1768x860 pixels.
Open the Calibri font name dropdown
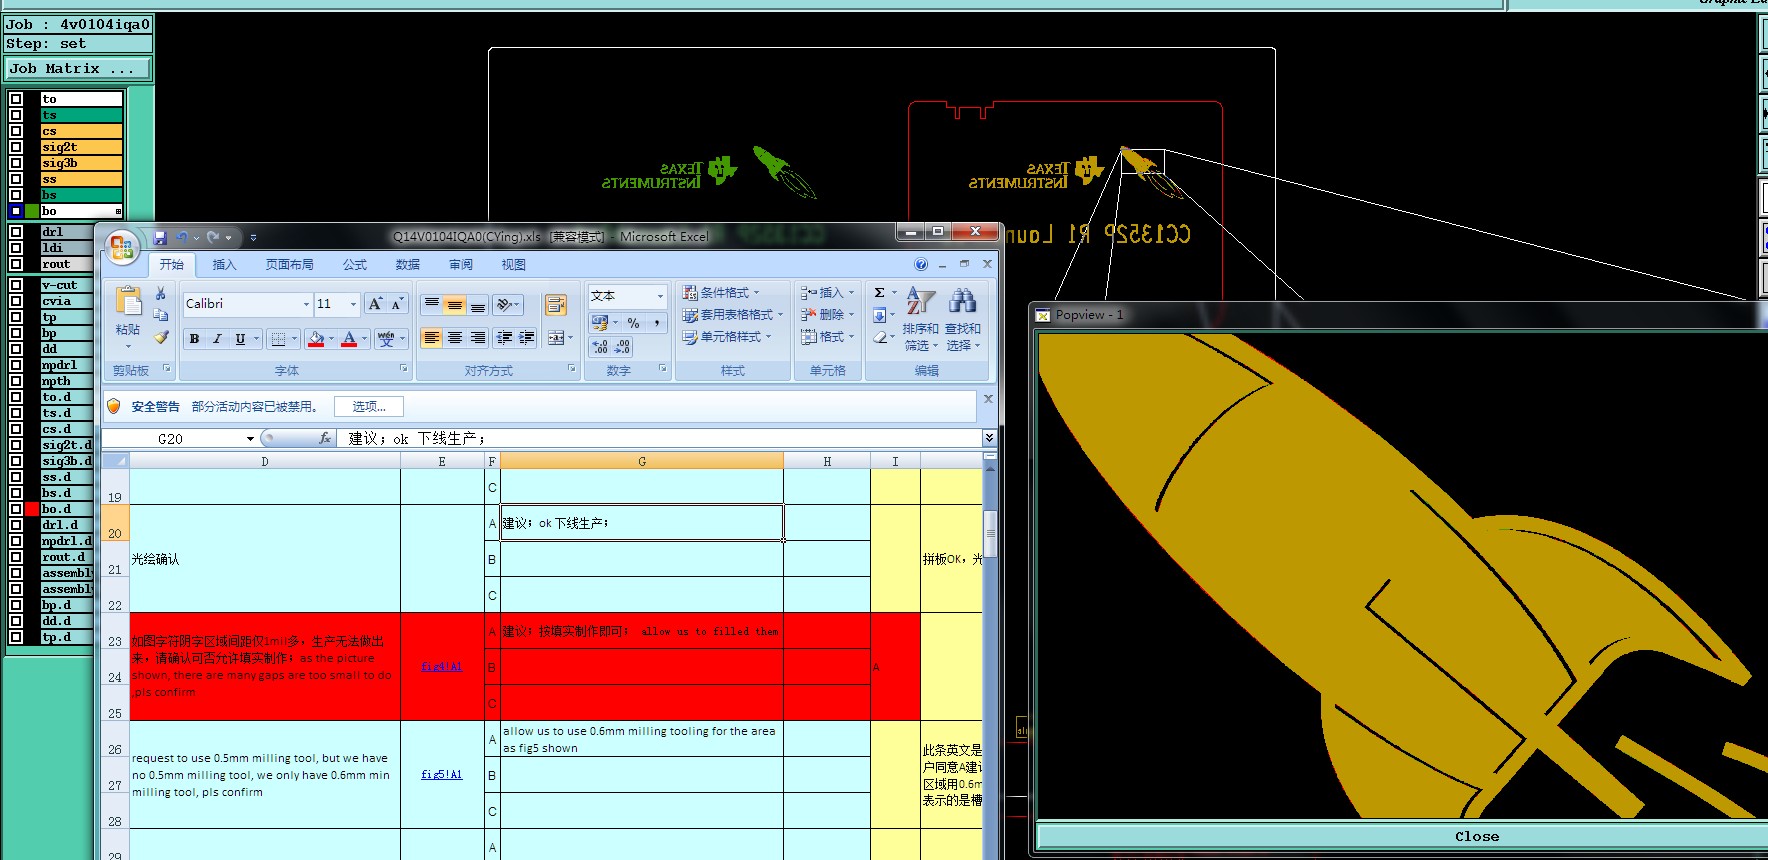pyautogui.click(x=306, y=304)
